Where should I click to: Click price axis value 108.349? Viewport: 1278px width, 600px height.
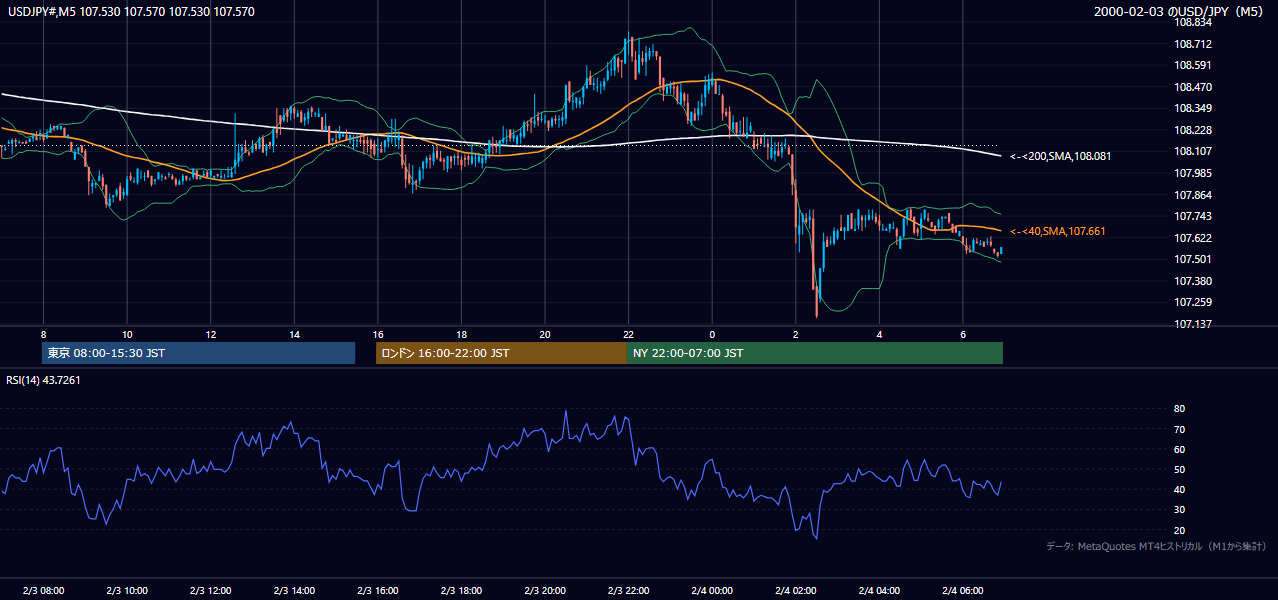[x=1193, y=108]
